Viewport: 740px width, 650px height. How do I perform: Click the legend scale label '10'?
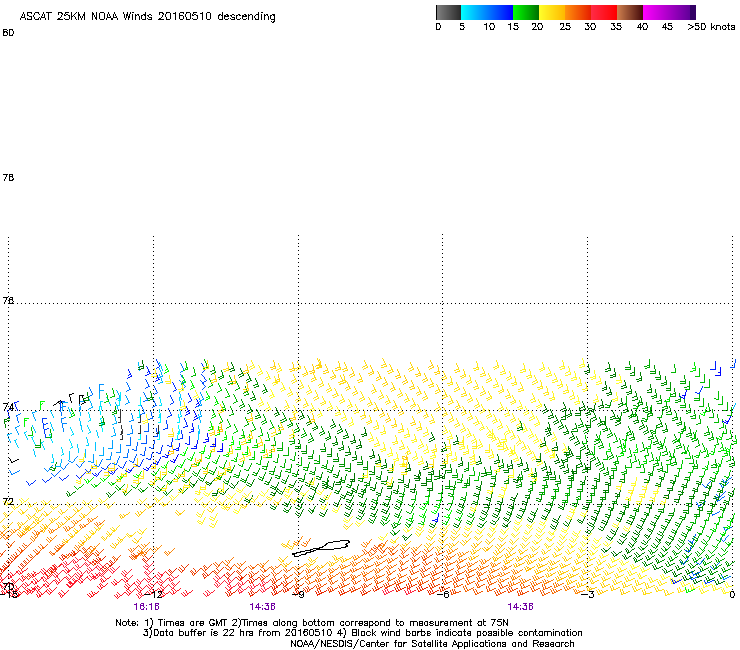point(489,27)
